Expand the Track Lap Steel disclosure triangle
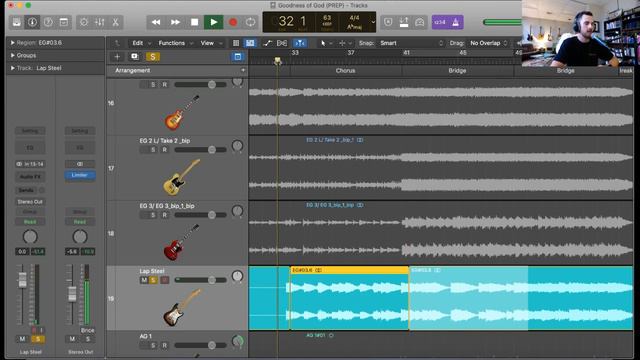 (x=13, y=68)
